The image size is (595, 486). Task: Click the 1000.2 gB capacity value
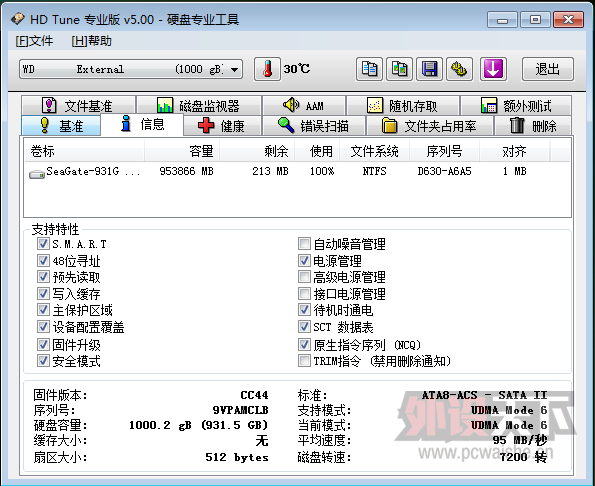[198, 425]
